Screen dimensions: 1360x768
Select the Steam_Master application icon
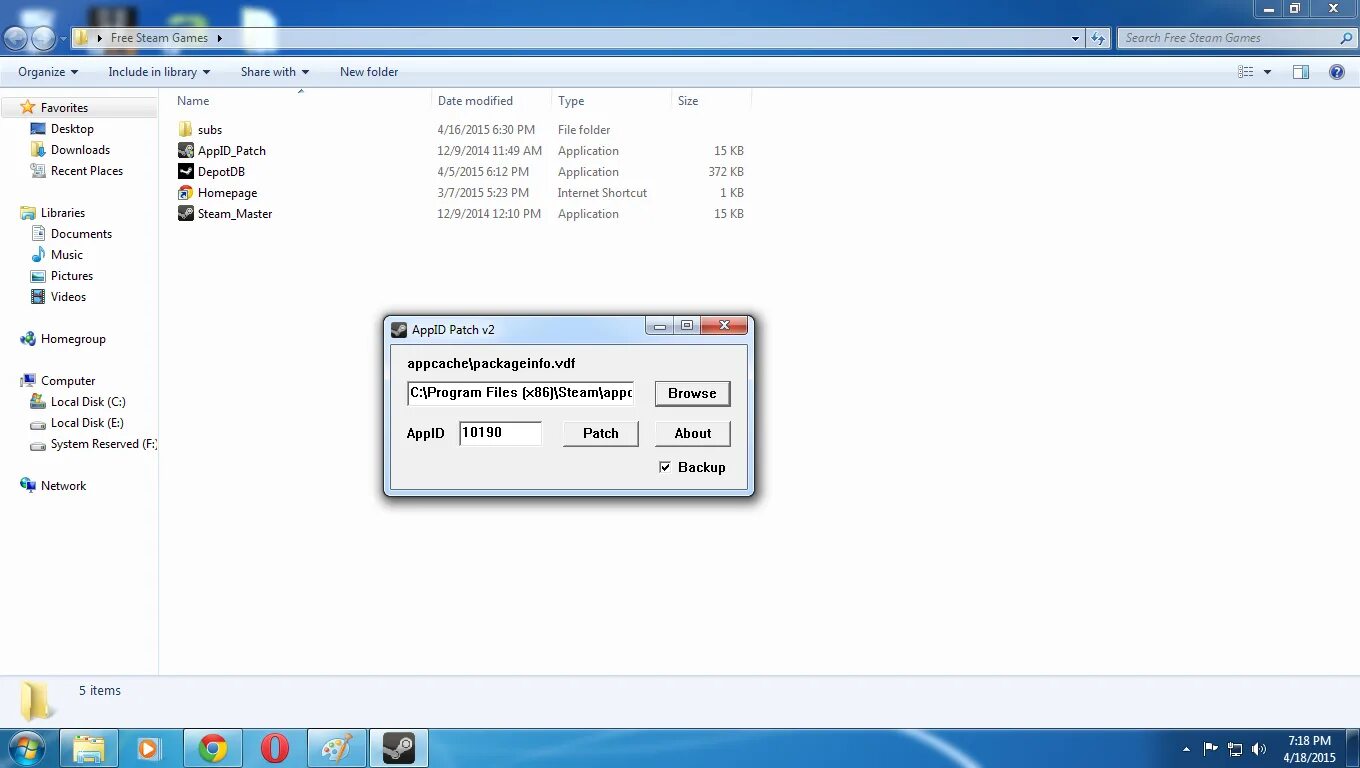tap(186, 214)
